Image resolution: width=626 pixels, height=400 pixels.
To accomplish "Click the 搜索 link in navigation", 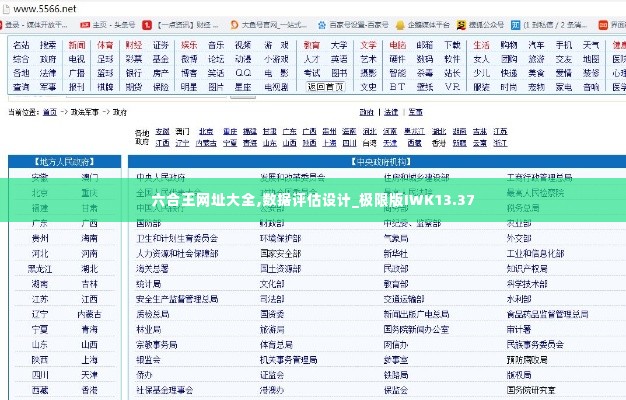I will [48, 45].
